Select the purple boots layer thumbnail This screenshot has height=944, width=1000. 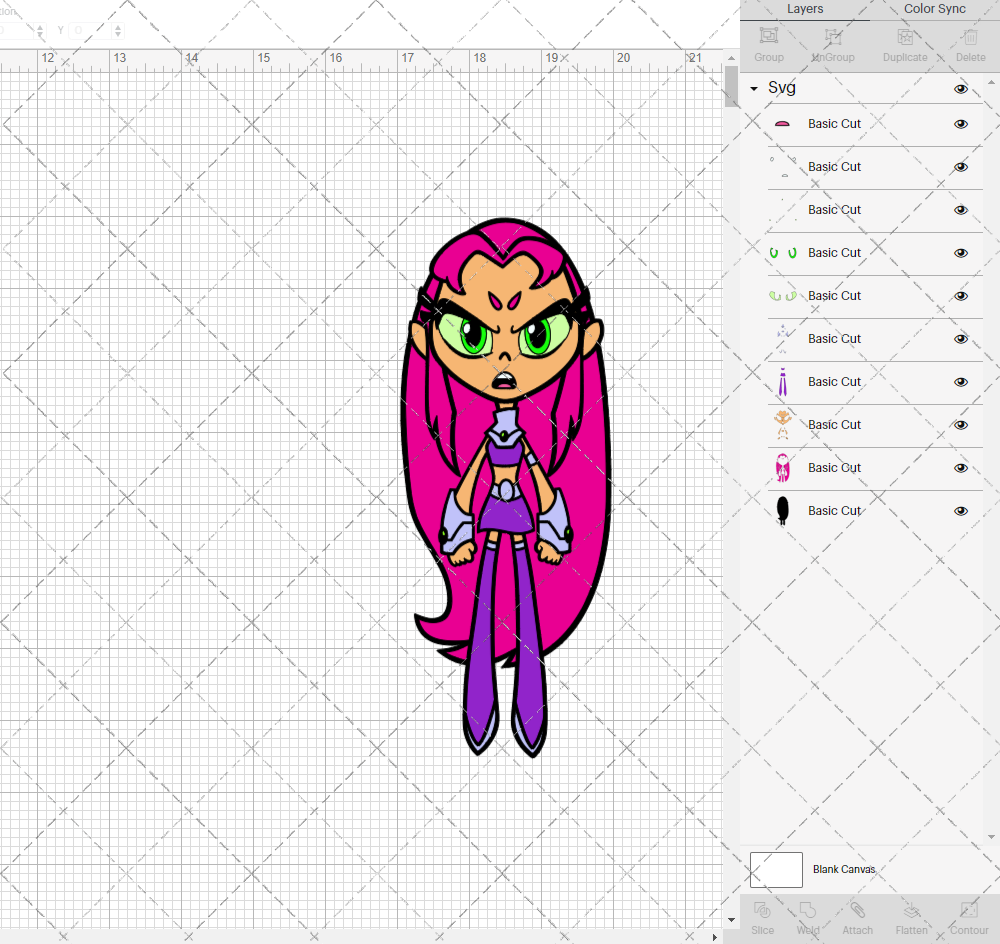pyautogui.click(x=783, y=381)
